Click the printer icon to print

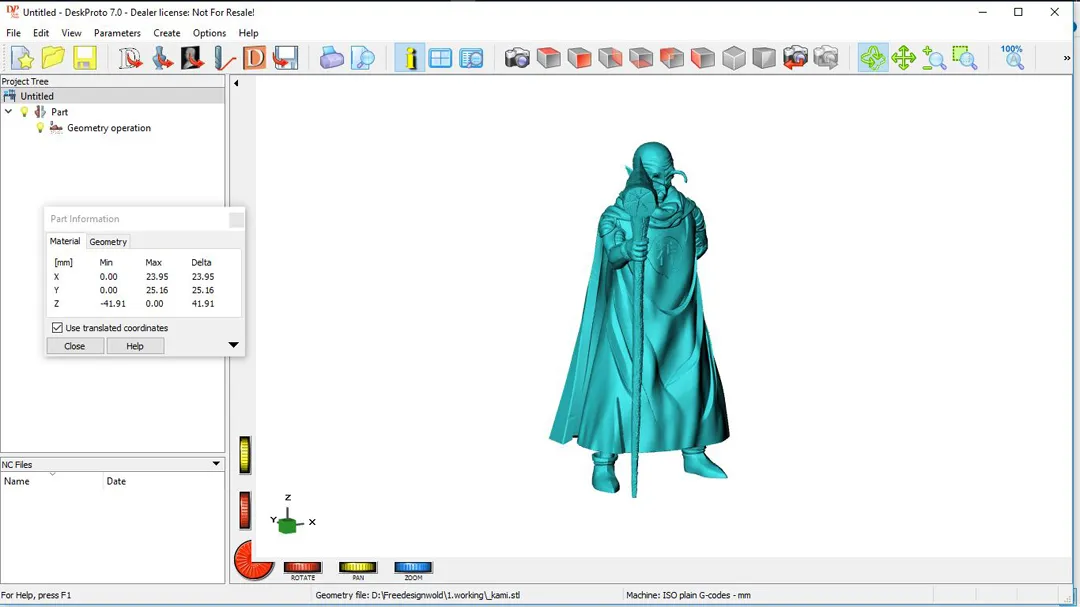[332, 58]
